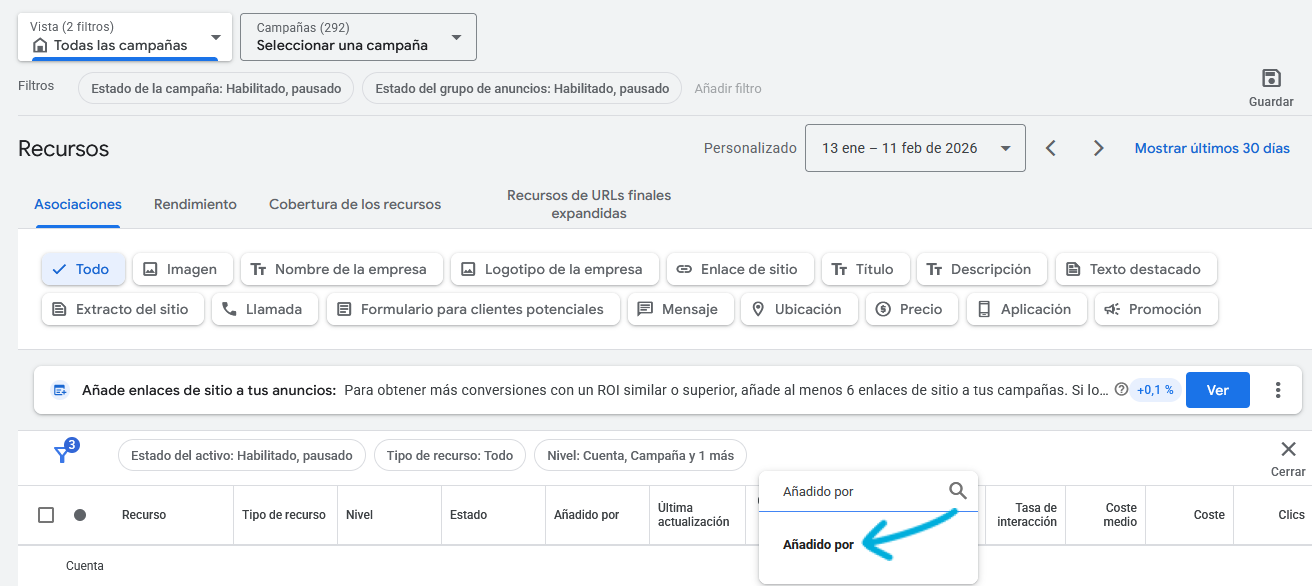Go to next date range arrow
1312x586 pixels.
[1098, 148]
